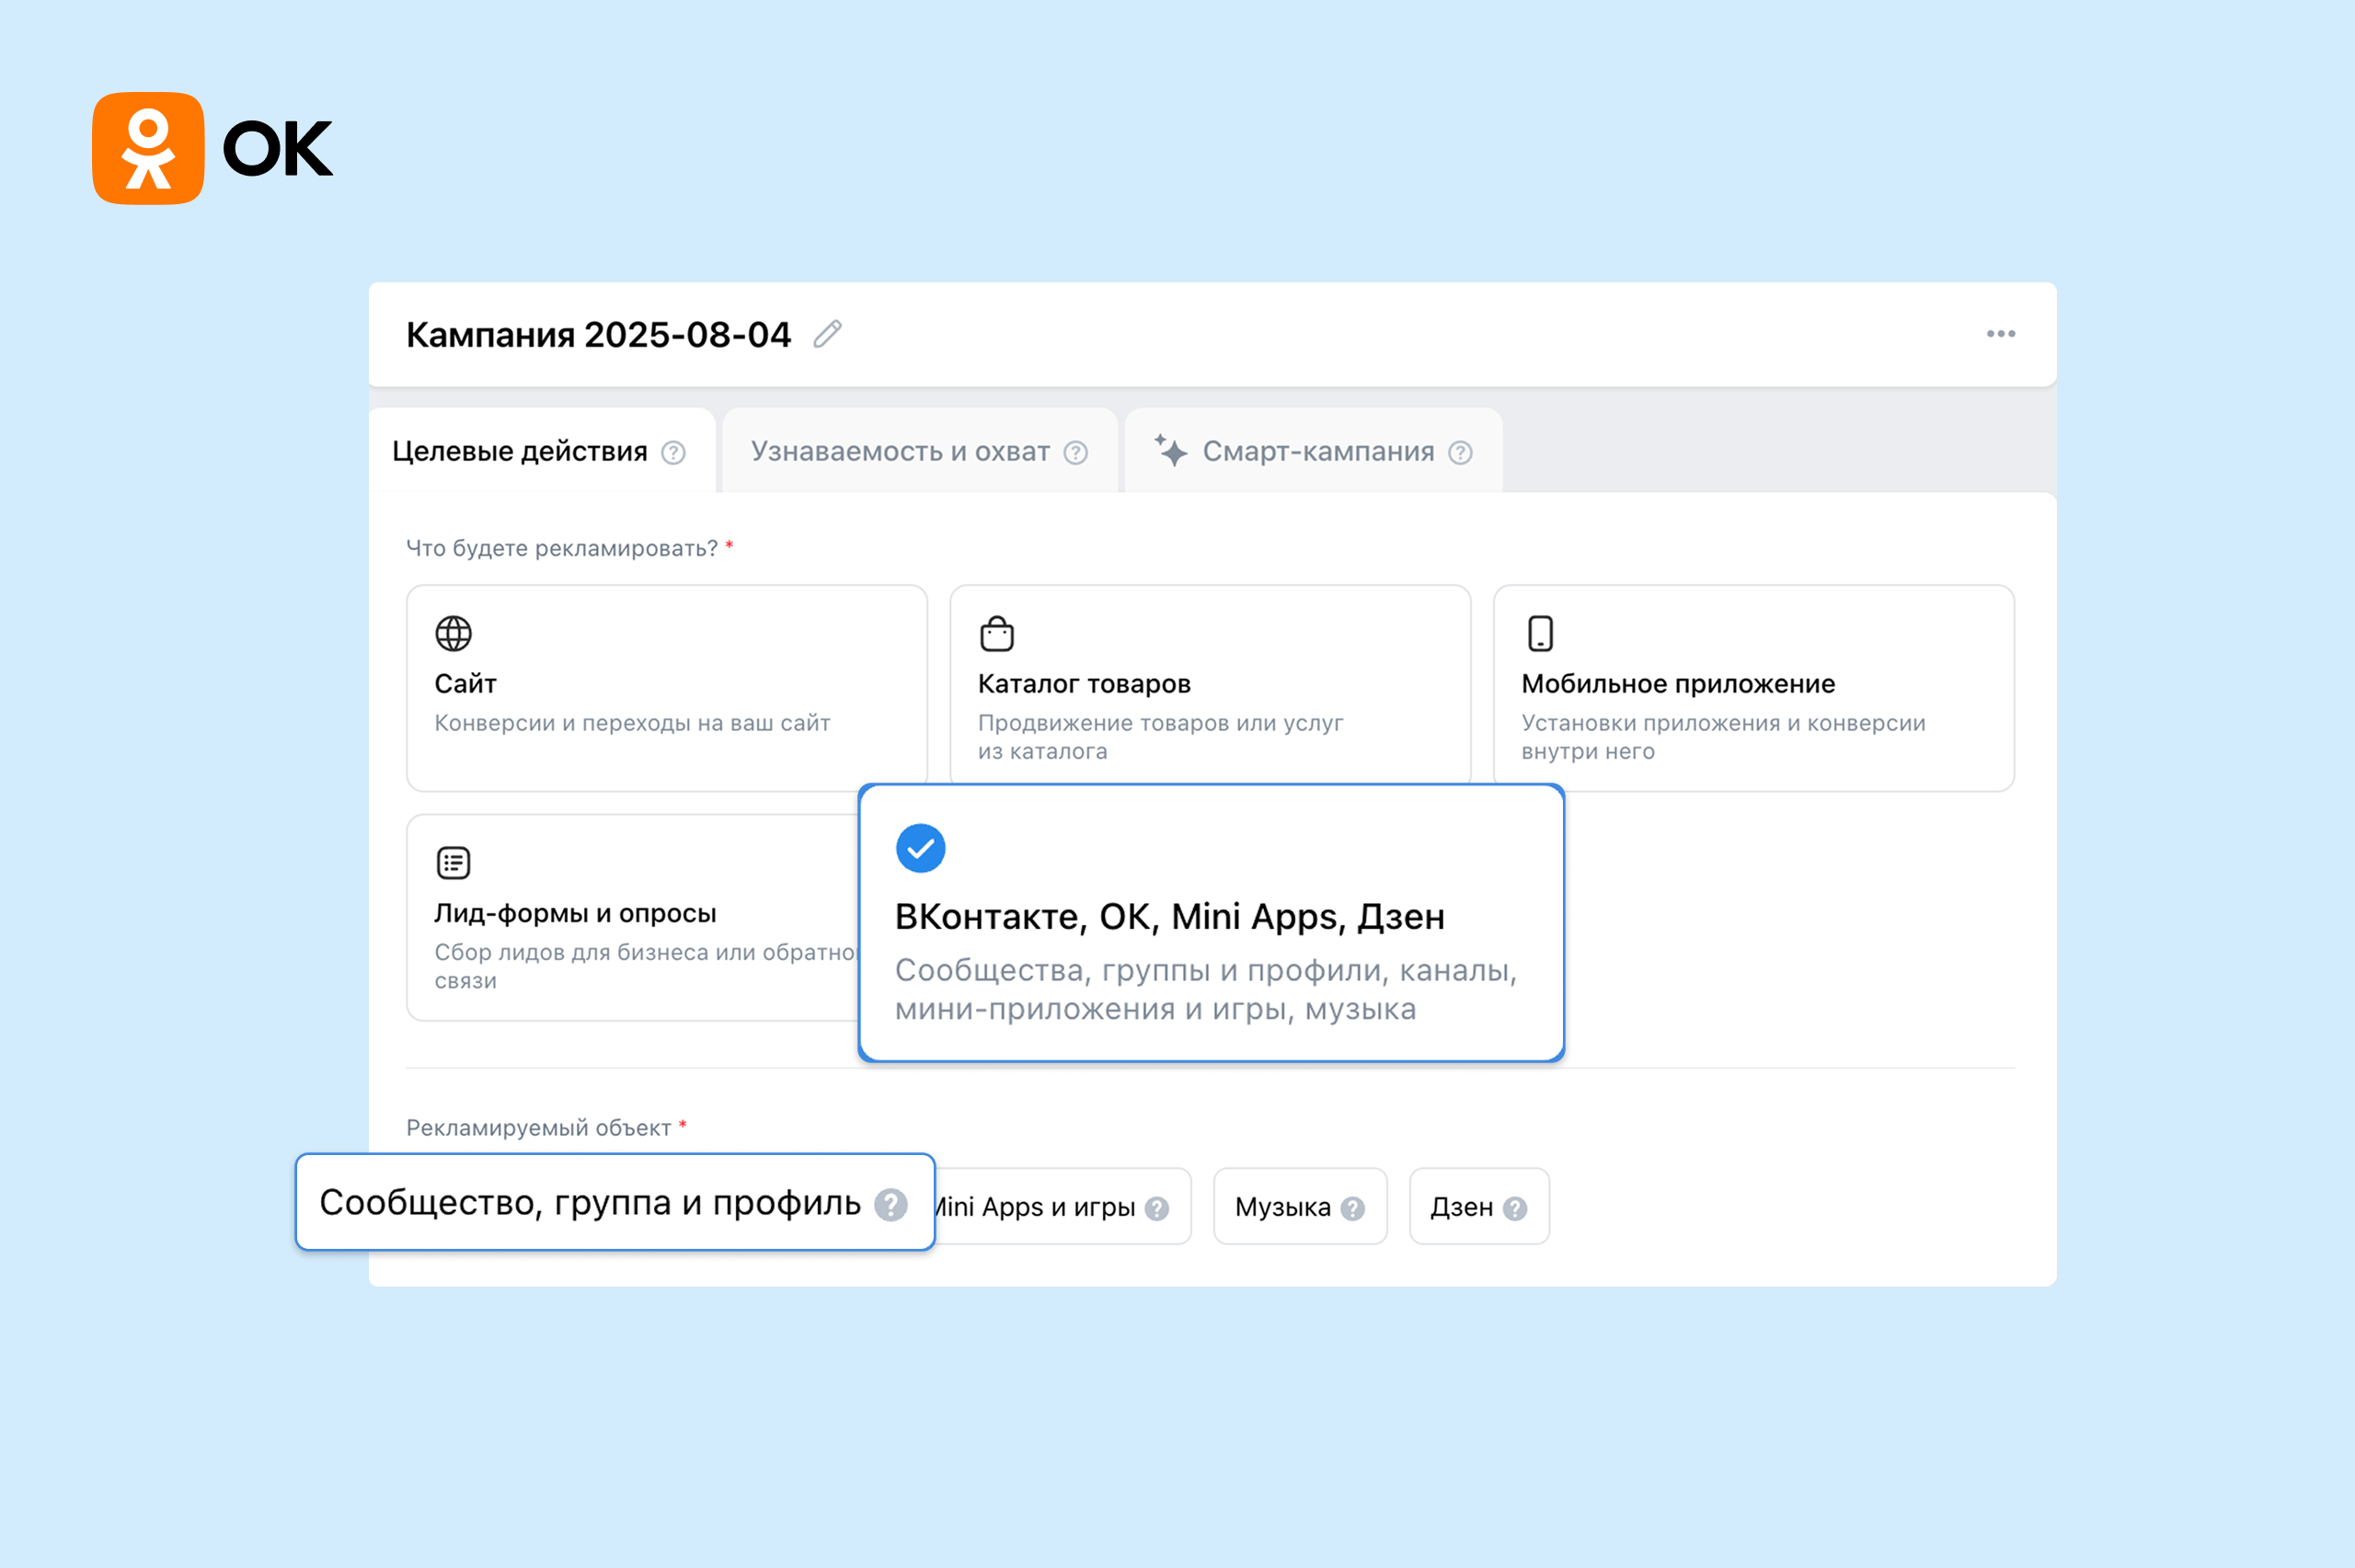Choose Mini Apps и игры object
The width and height of the screenshot is (2355, 1568).
[x=1063, y=1206]
